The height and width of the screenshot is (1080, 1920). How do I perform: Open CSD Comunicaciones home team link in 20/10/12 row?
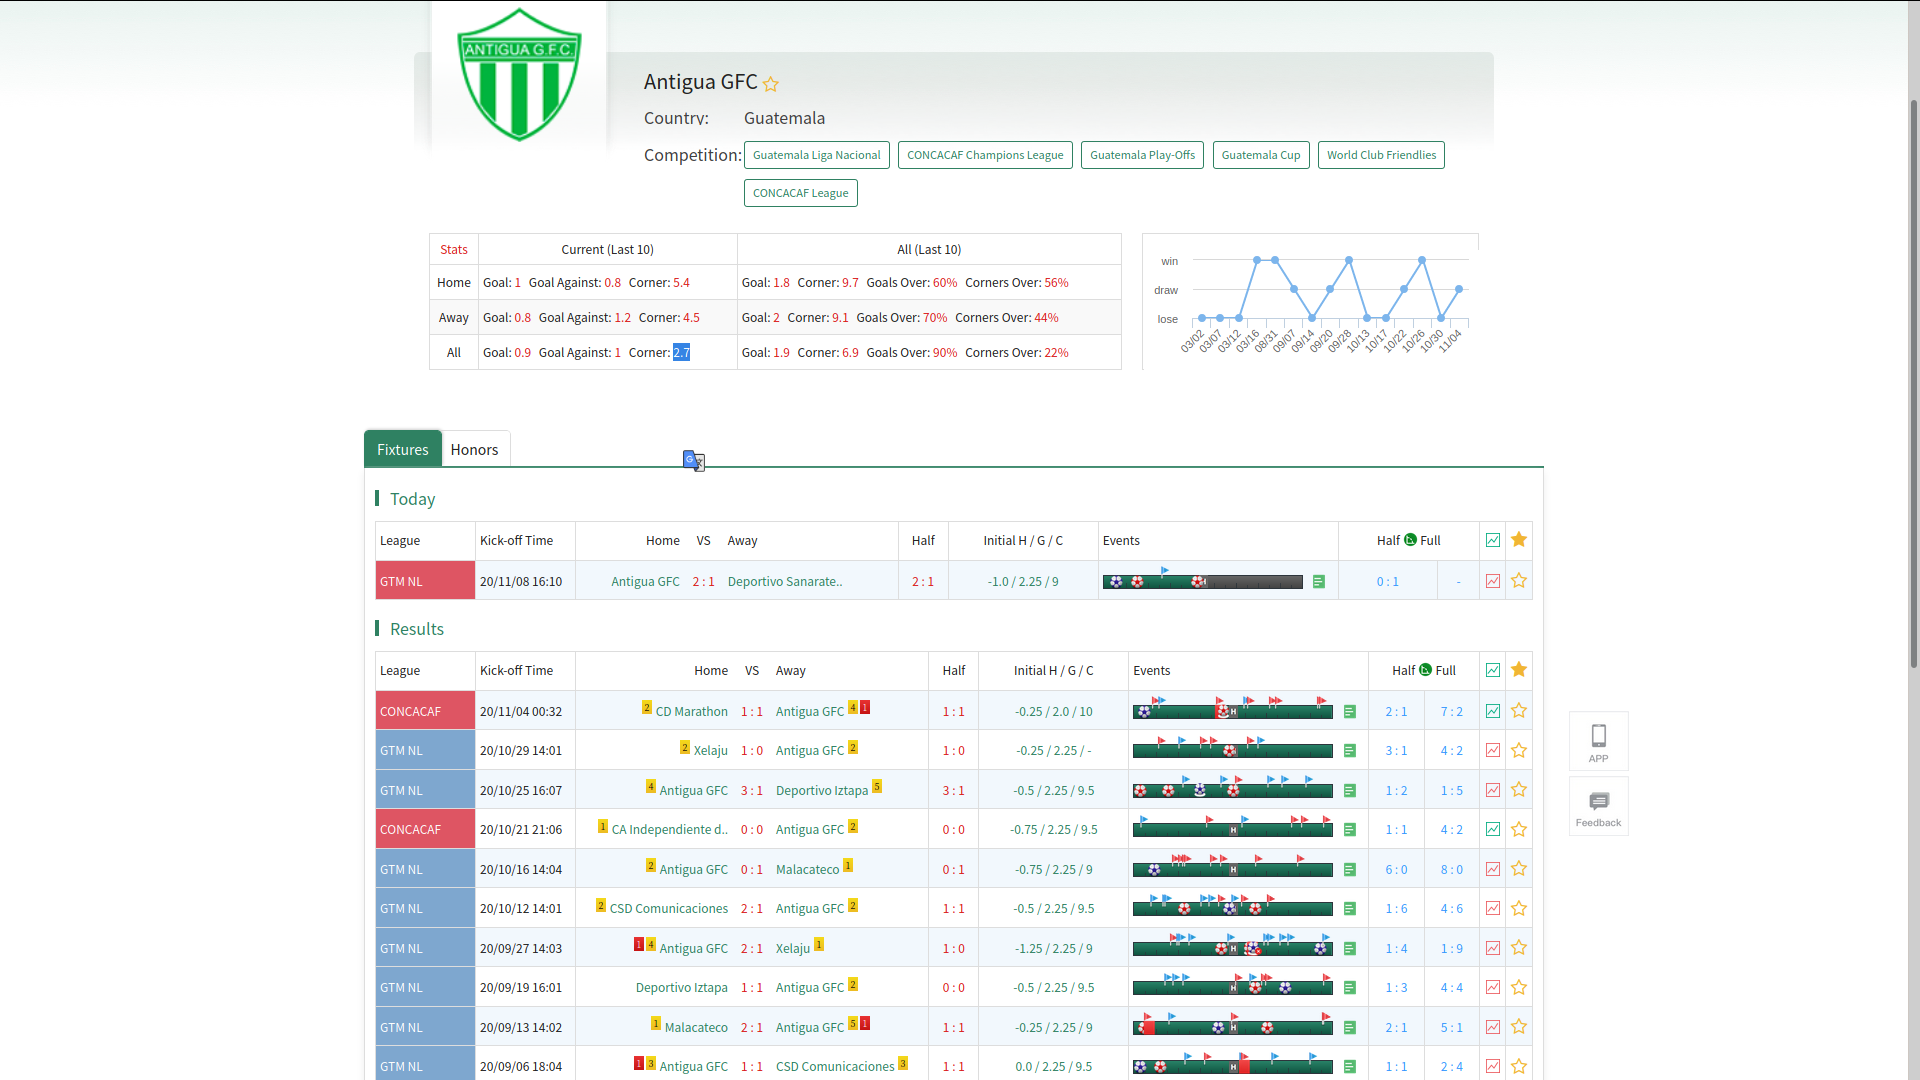point(669,909)
